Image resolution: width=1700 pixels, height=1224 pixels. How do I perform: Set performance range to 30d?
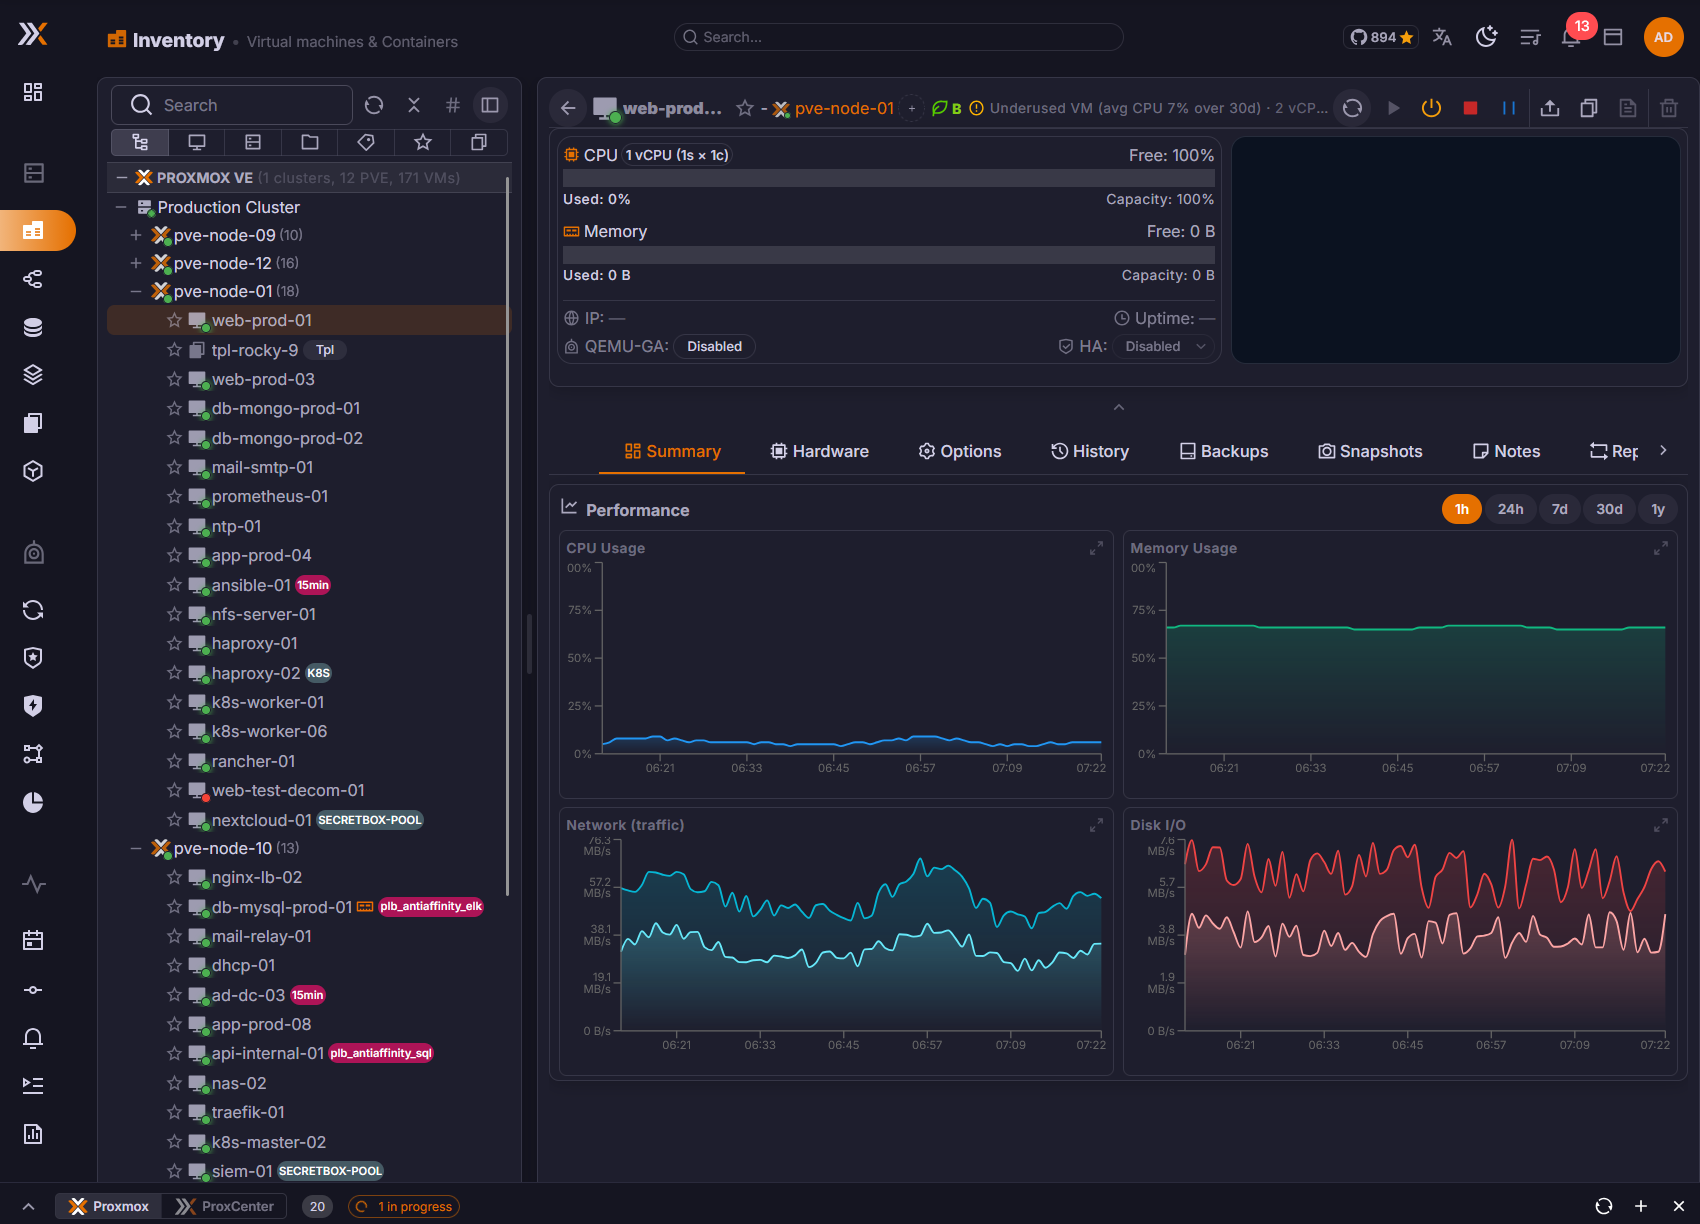pyautogui.click(x=1609, y=509)
